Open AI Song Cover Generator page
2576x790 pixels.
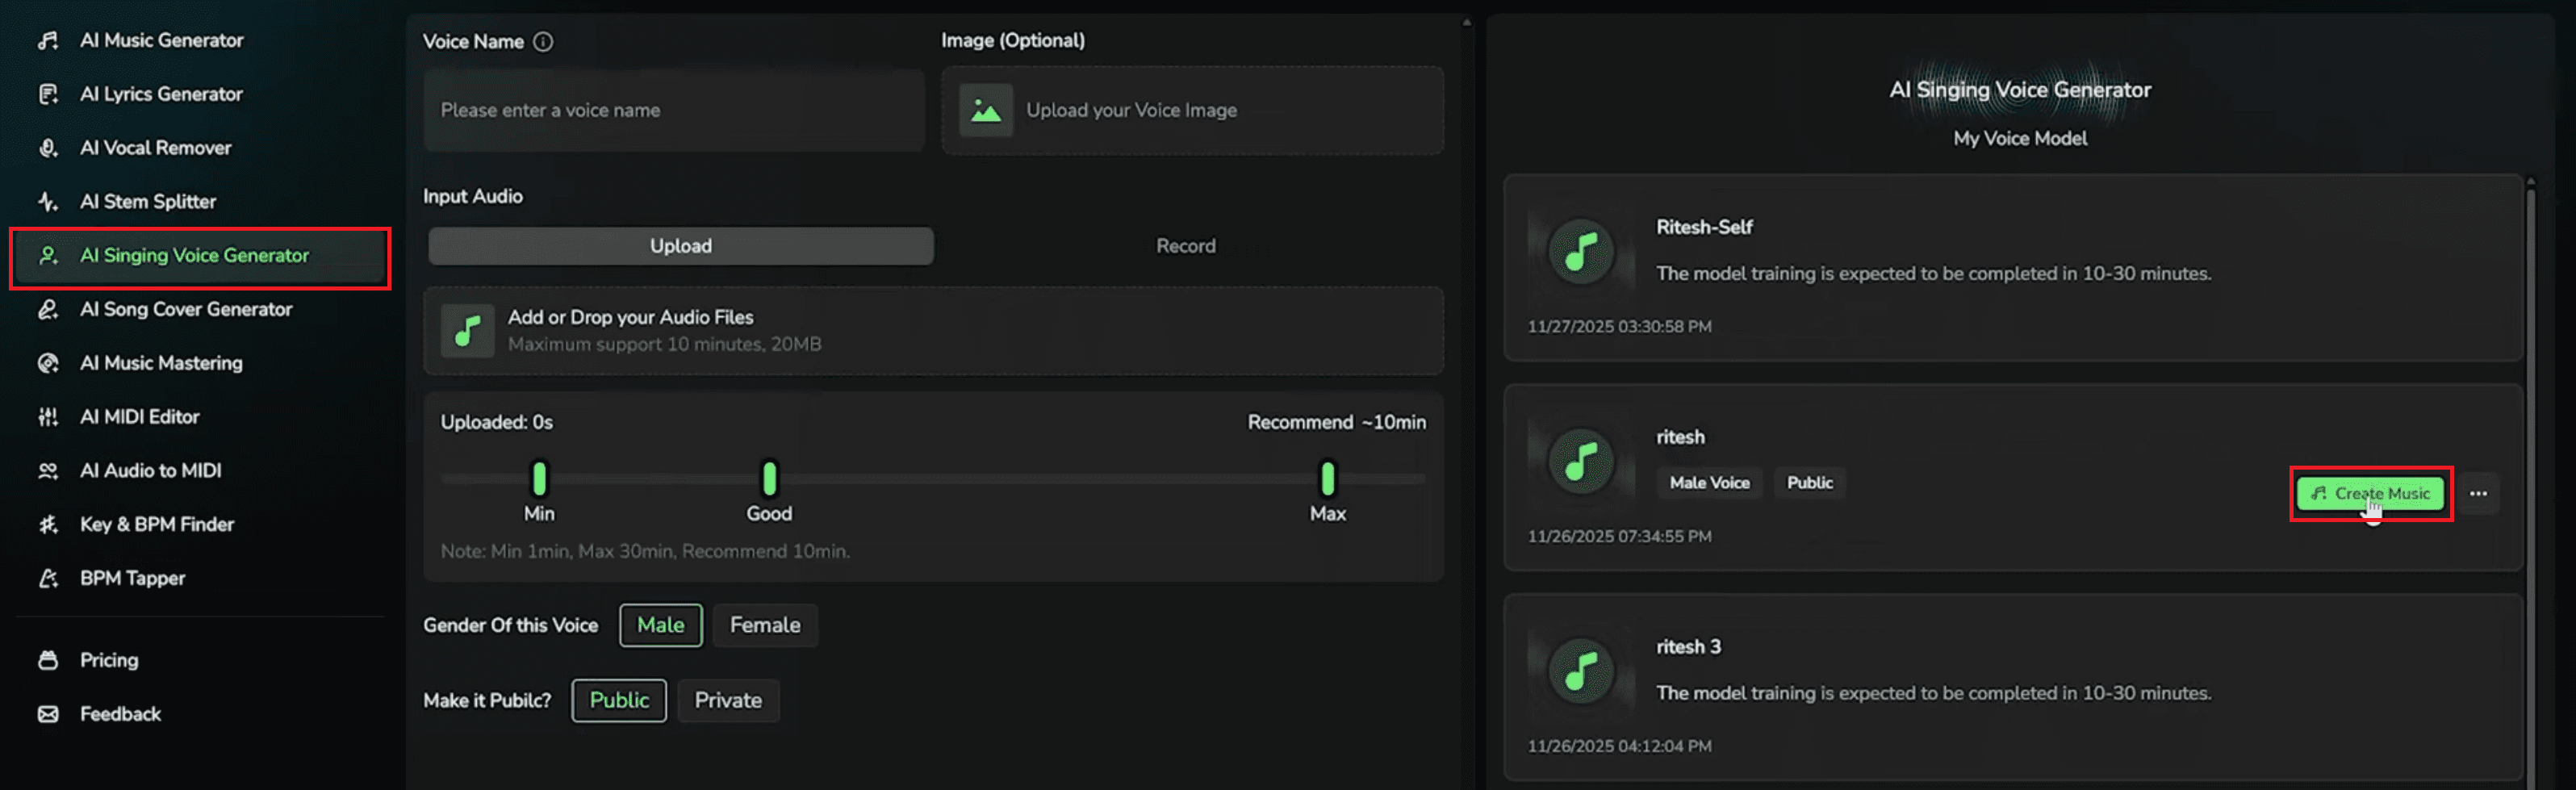186,310
